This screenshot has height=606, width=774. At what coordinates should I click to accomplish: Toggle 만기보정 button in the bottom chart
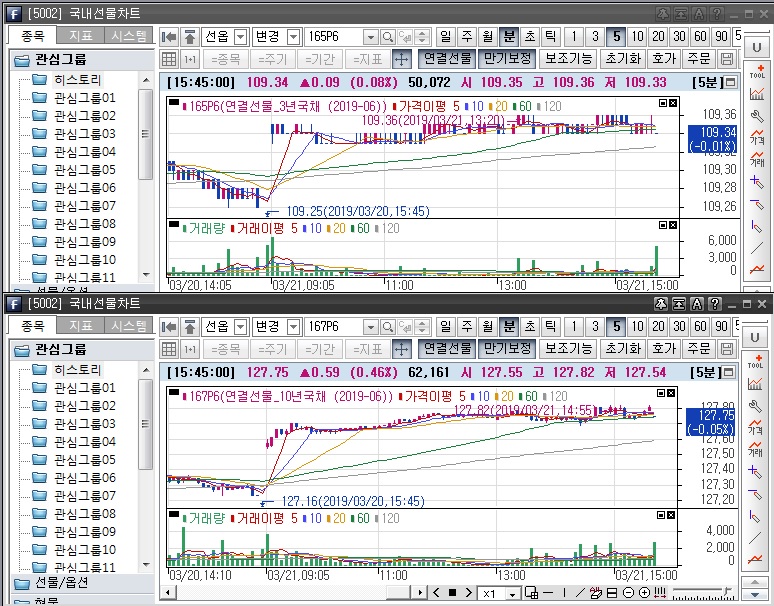(x=507, y=349)
